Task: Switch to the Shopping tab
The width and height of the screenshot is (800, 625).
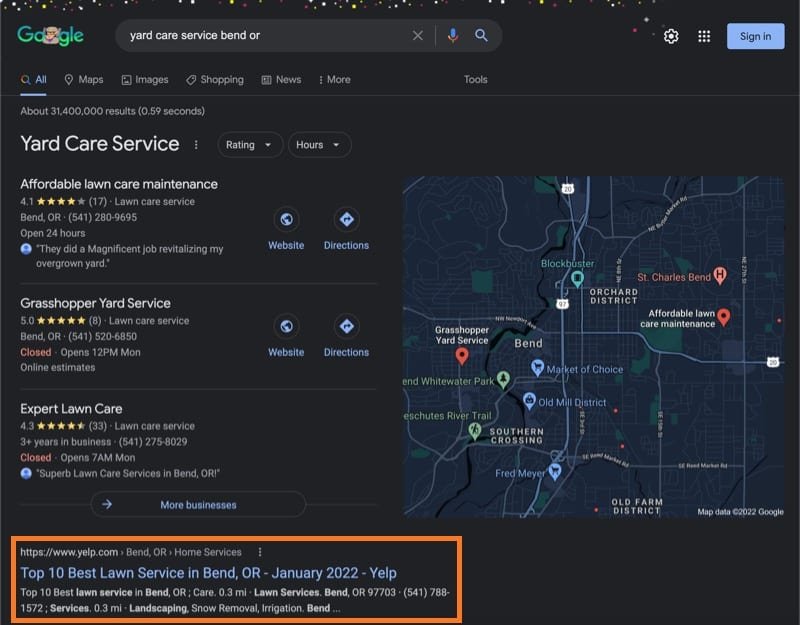Action: (x=215, y=80)
